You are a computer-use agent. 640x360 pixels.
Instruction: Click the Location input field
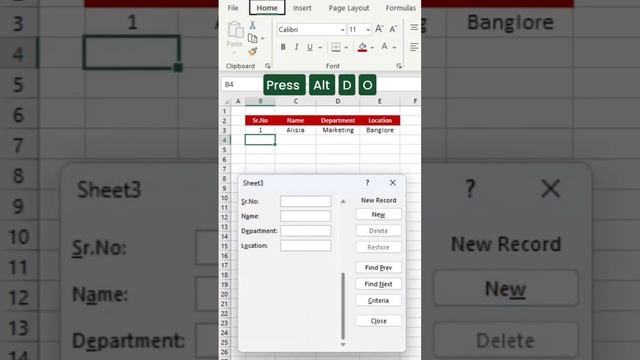pos(306,245)
